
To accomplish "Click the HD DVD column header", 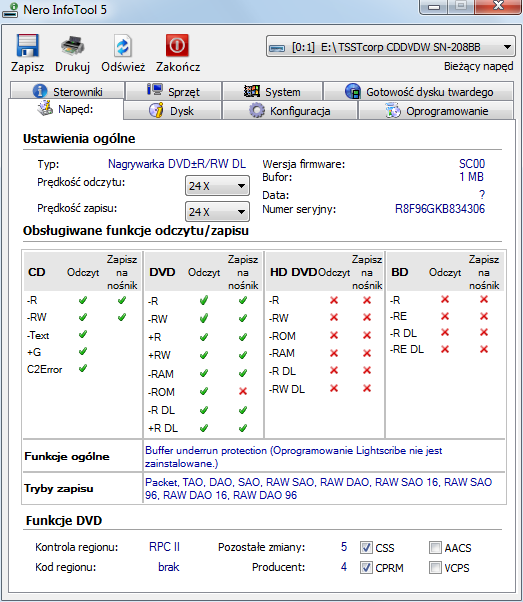I will [293, 272].
